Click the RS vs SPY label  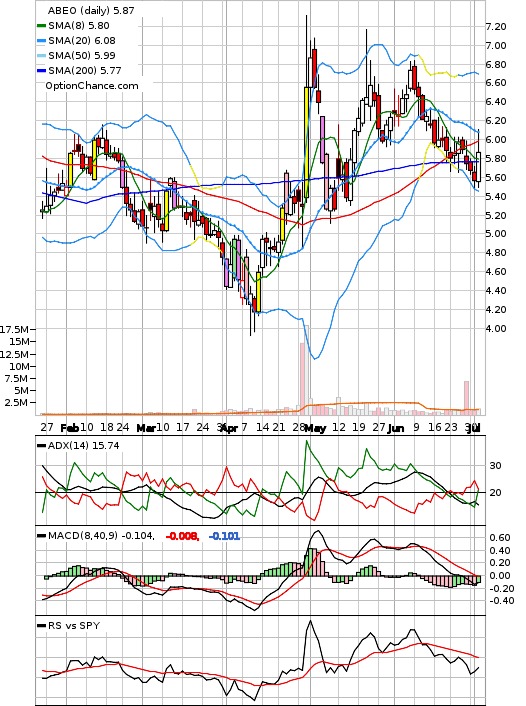[x=74, y=625]
